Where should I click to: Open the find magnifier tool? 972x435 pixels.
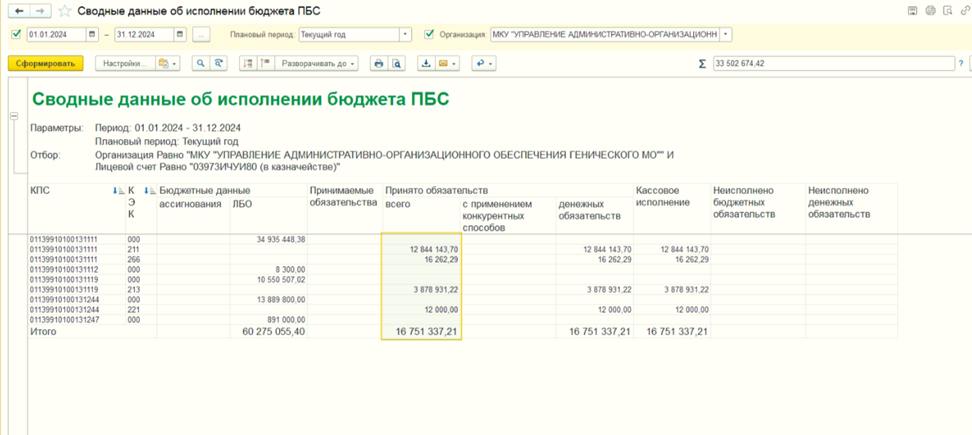point(200,63)
